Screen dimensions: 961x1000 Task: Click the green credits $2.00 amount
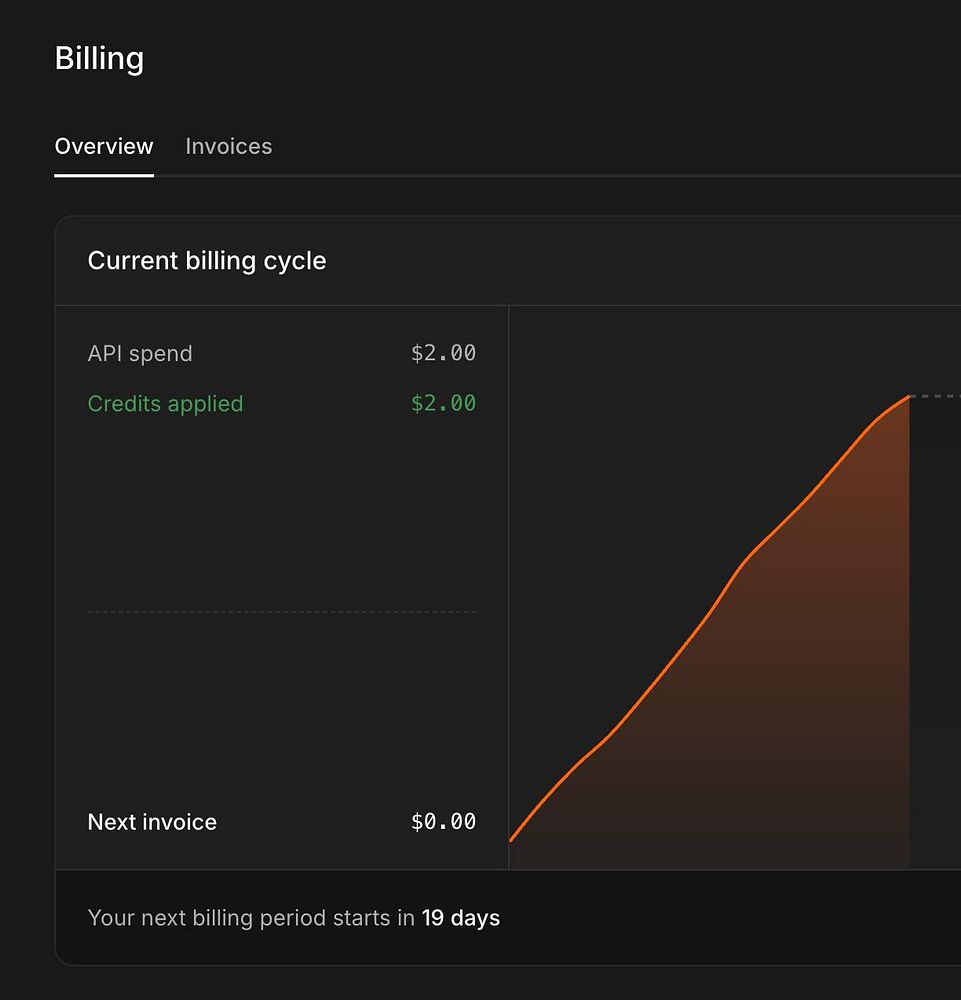point(443,403)
